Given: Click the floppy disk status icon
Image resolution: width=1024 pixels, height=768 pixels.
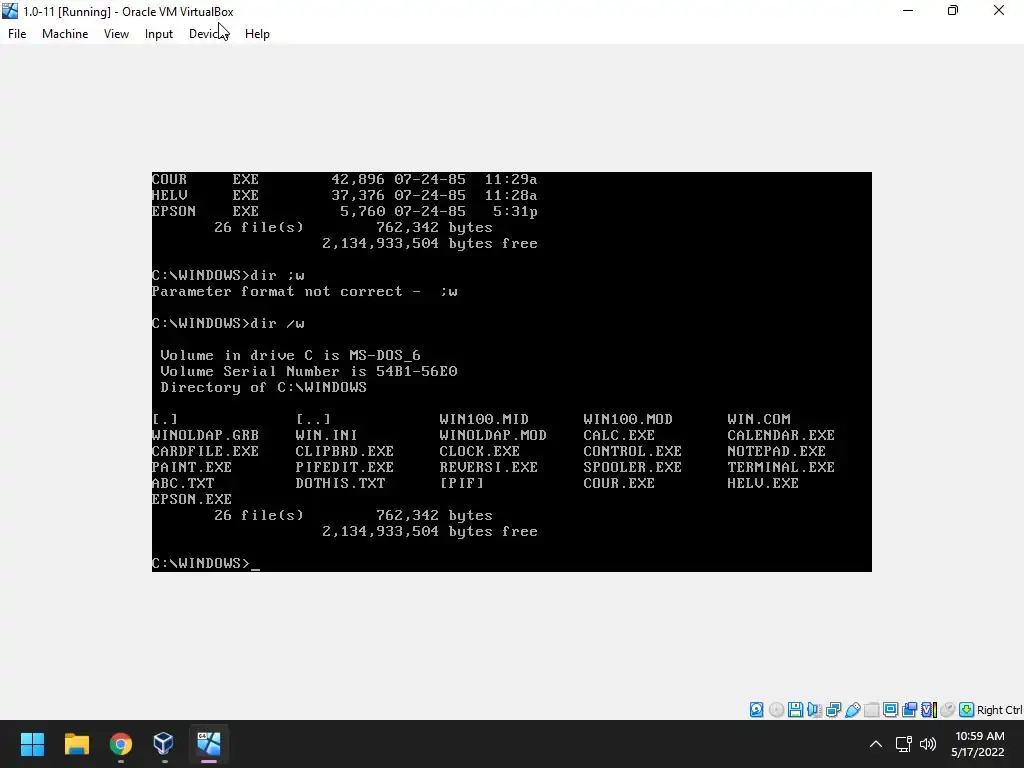Looking at the screenshot, I should coord(795,710).
